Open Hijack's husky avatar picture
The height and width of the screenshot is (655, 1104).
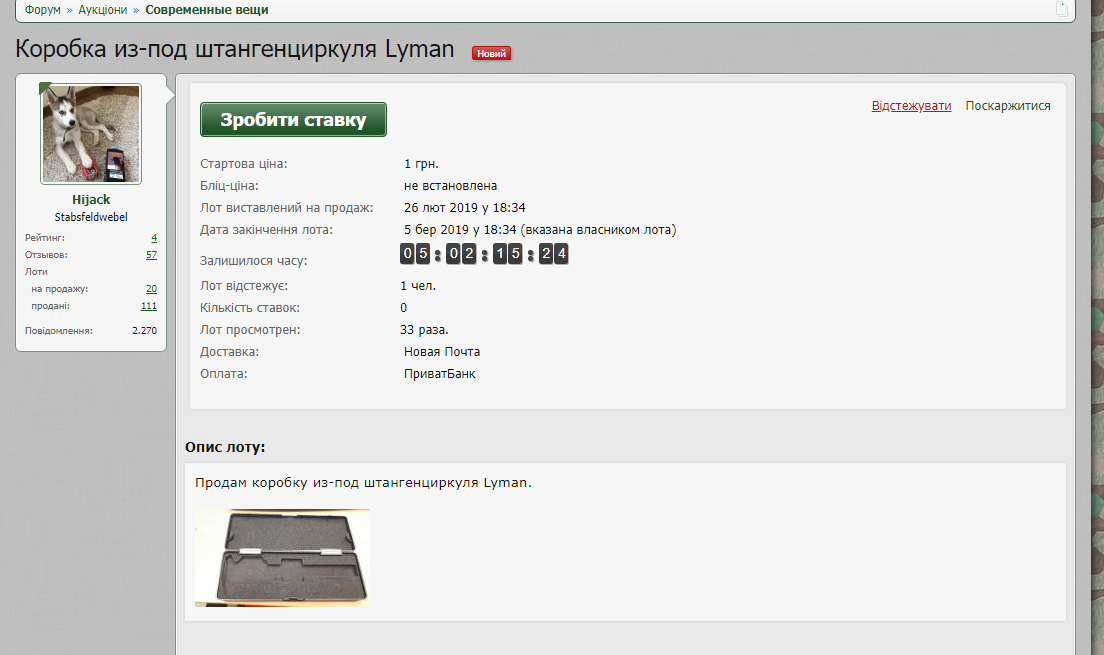click(x=91, y=134)
